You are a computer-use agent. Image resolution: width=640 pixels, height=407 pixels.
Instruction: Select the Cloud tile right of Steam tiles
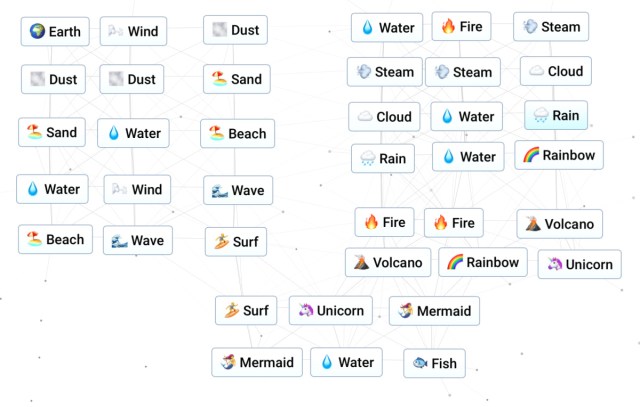(x=555, y=71)
